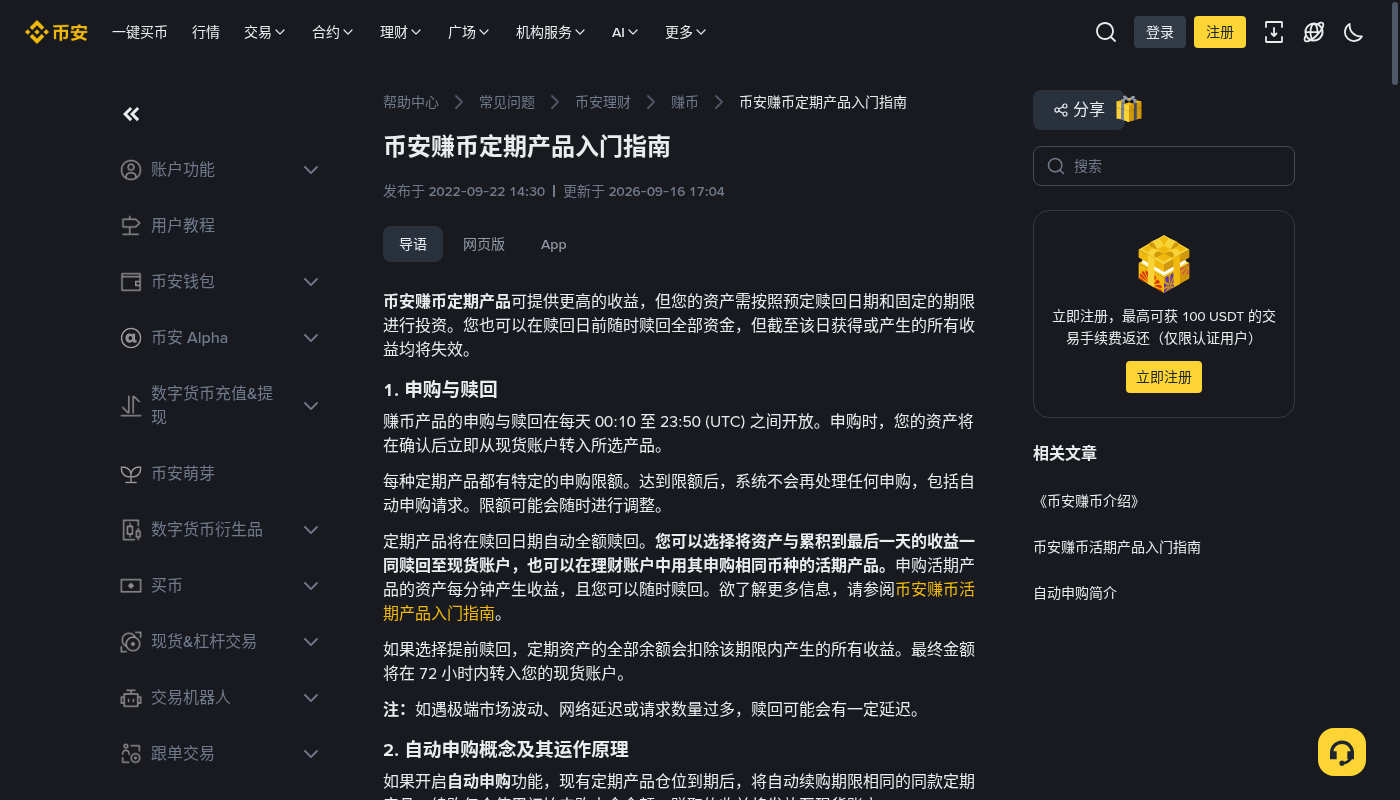Expand the 币安钱包 chevron
This screenshot has height=800, width=1400.
tap(311, 282)
